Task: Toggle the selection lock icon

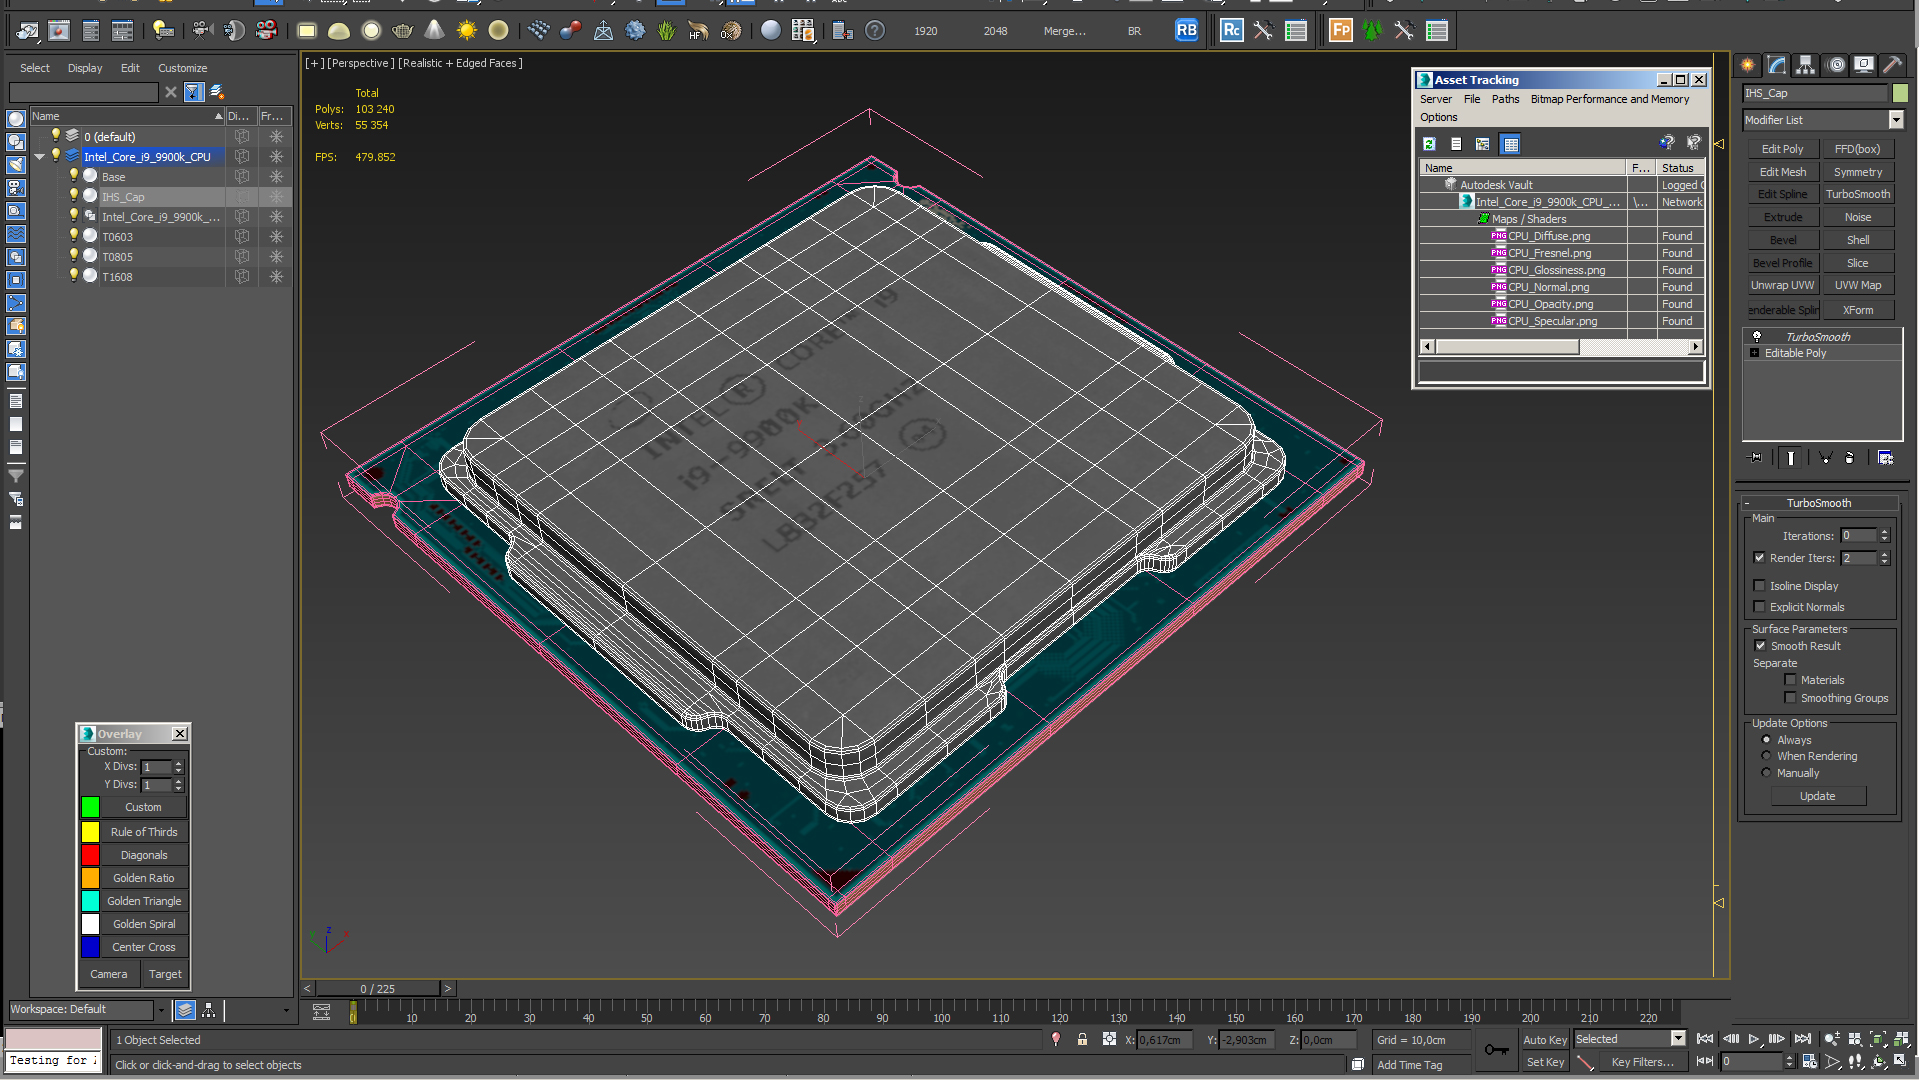Action: click(x=1082, y=1040)
